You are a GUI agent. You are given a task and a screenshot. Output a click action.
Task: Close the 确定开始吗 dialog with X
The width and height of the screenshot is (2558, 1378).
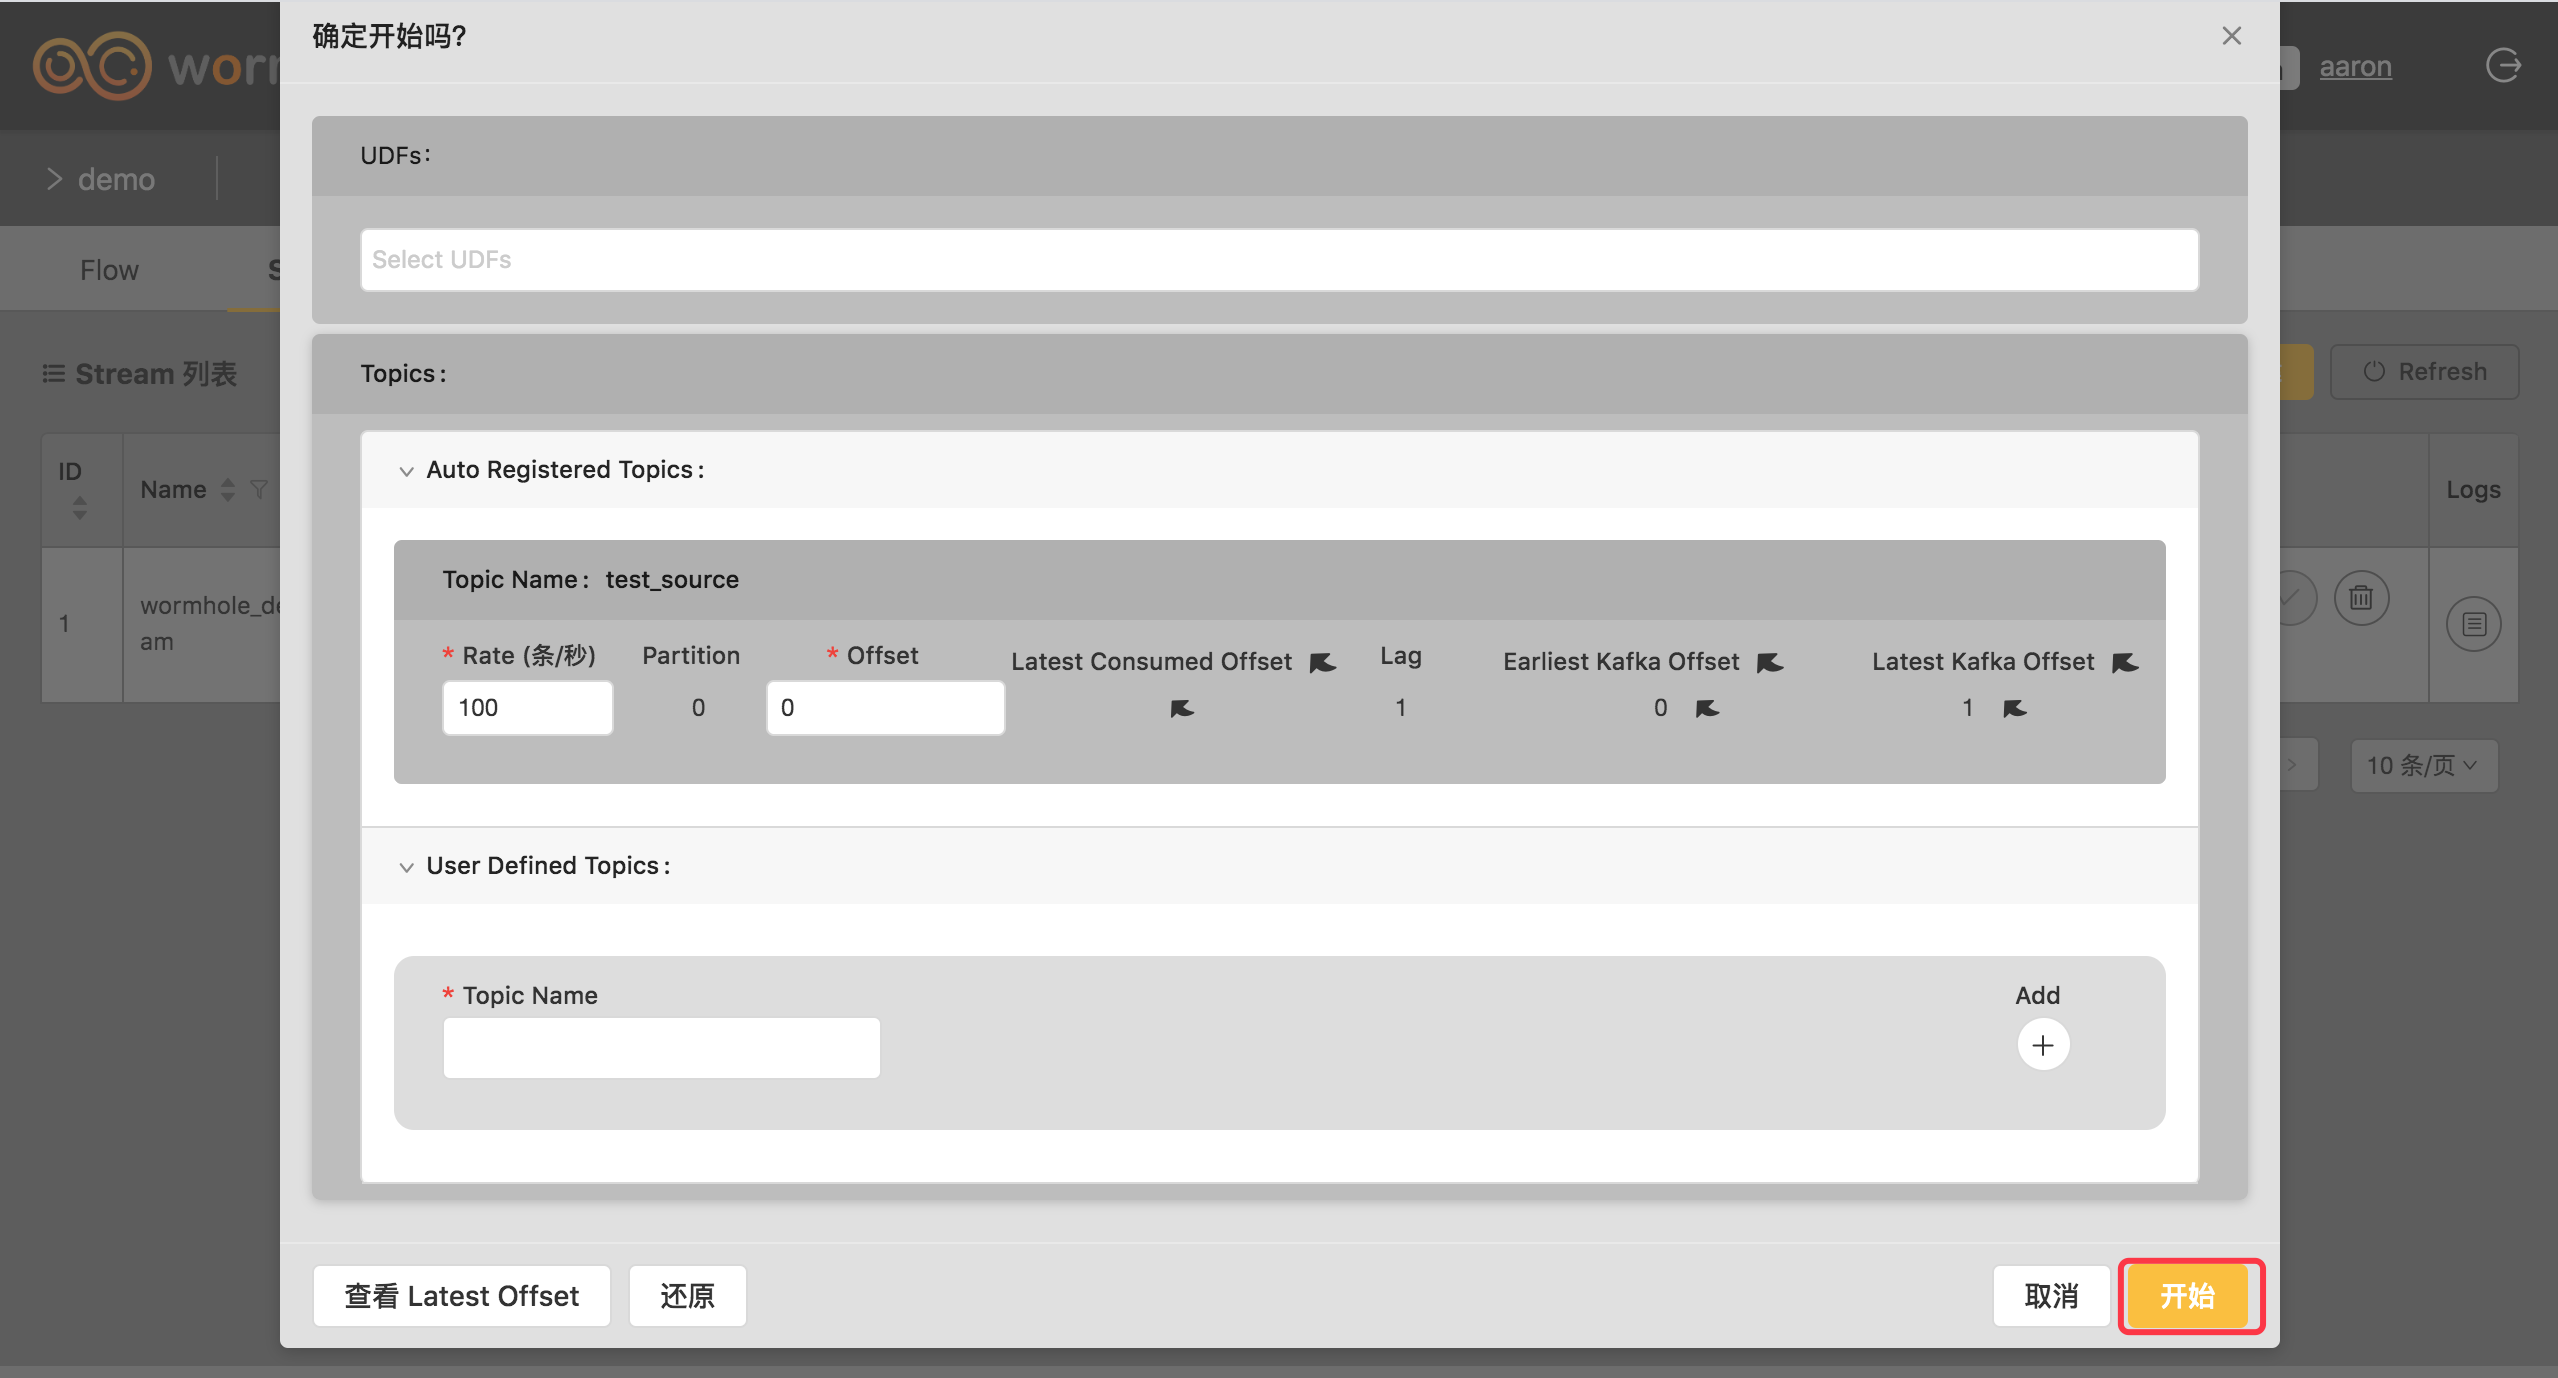pyautogui.click(x=2231, y=36)
